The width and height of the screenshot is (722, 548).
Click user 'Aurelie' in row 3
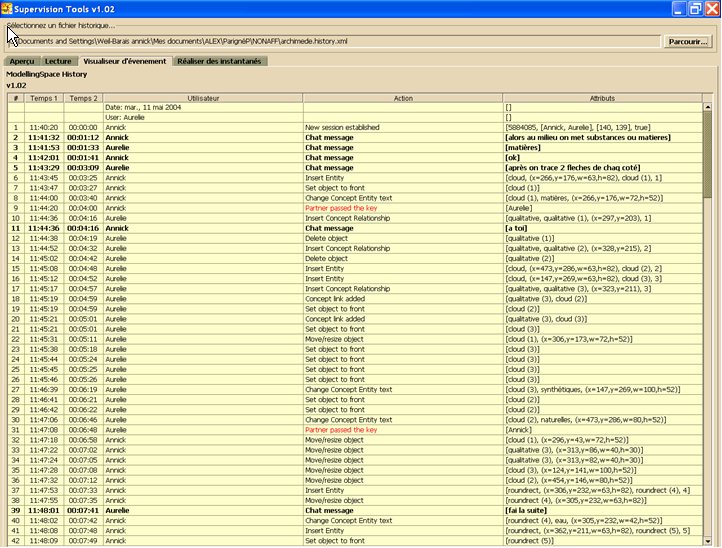(203, 148)
